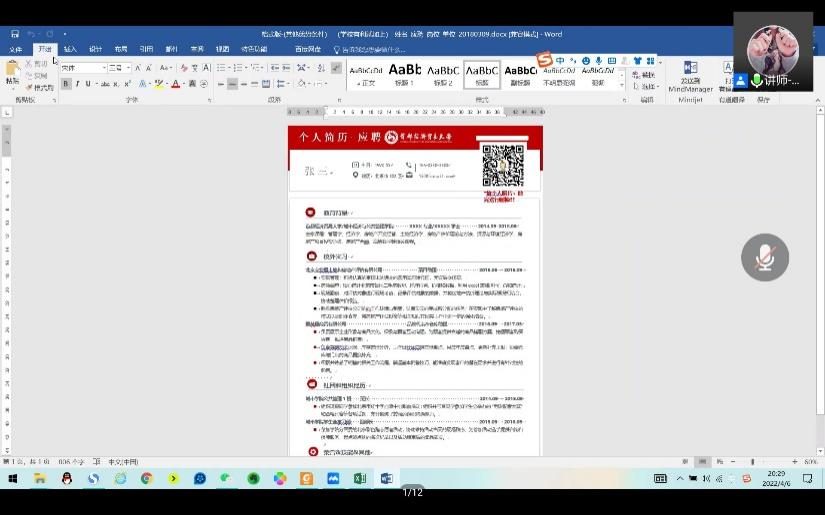Viewport: 825px width, 515px height.
Task: Click the bullet list icon
Action: click(x=221, y=68)
